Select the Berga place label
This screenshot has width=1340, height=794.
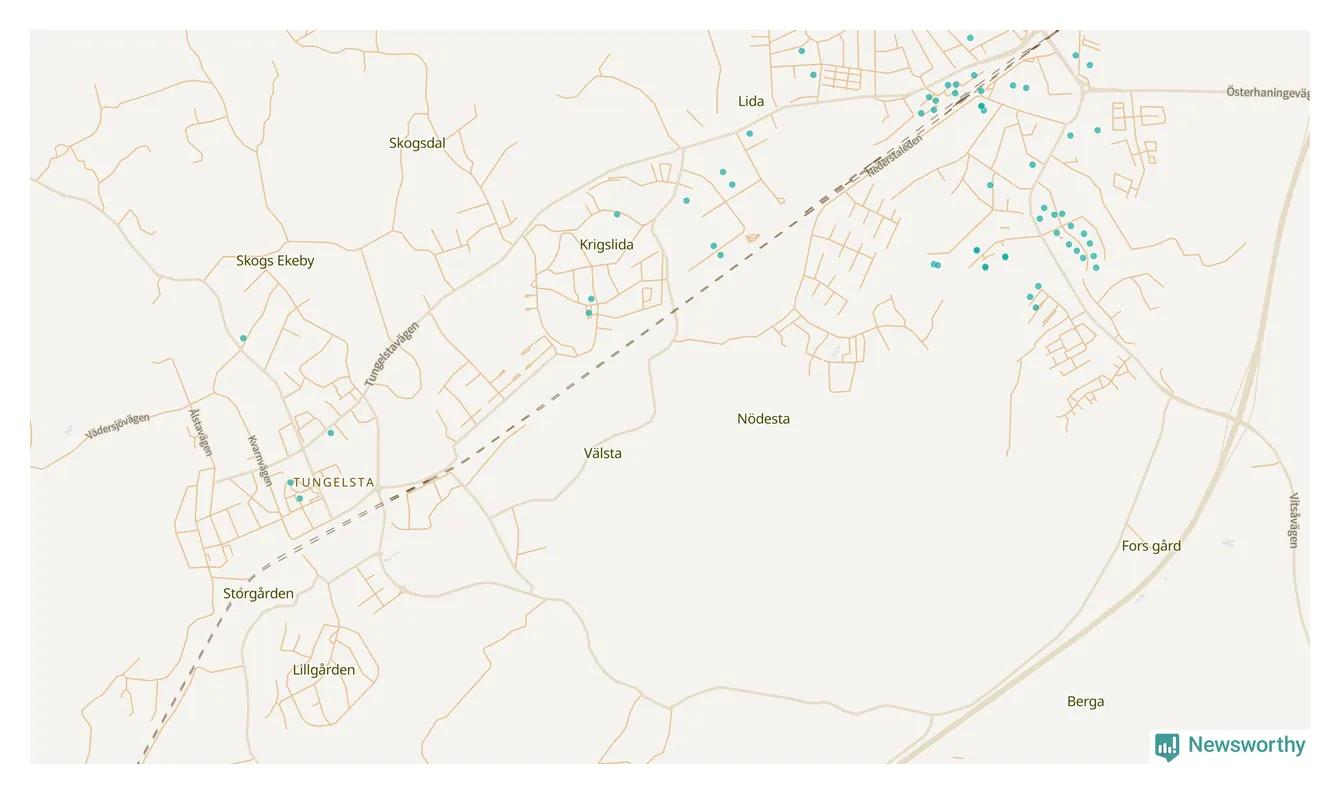(x=1085, y=702)
